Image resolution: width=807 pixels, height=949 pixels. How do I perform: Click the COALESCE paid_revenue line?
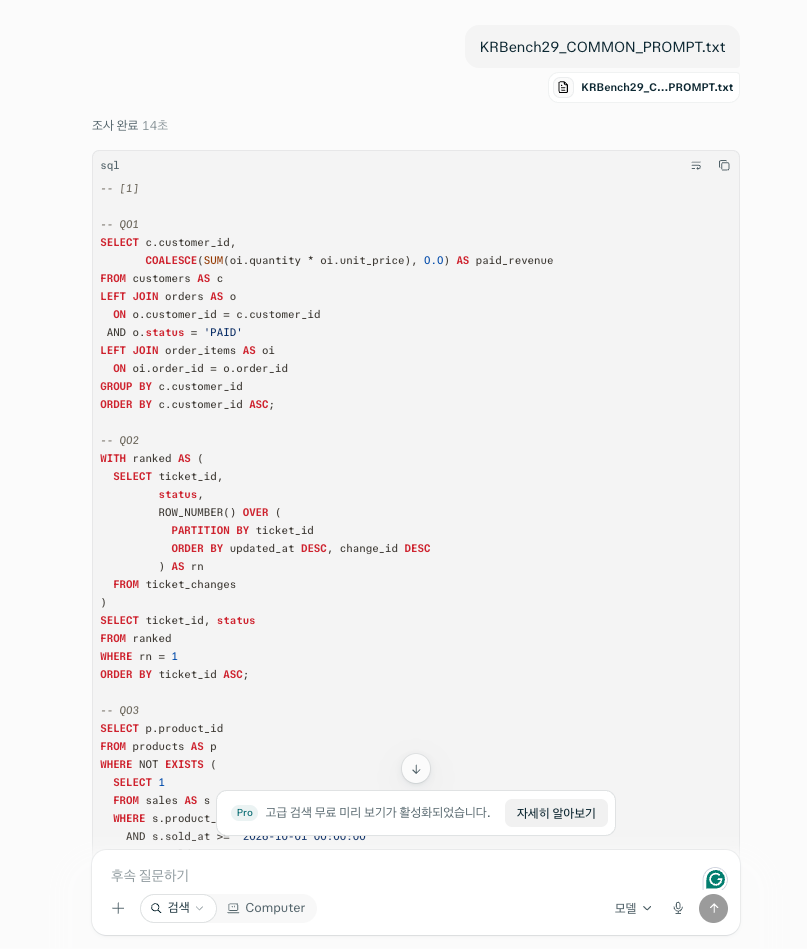(349, 260)
